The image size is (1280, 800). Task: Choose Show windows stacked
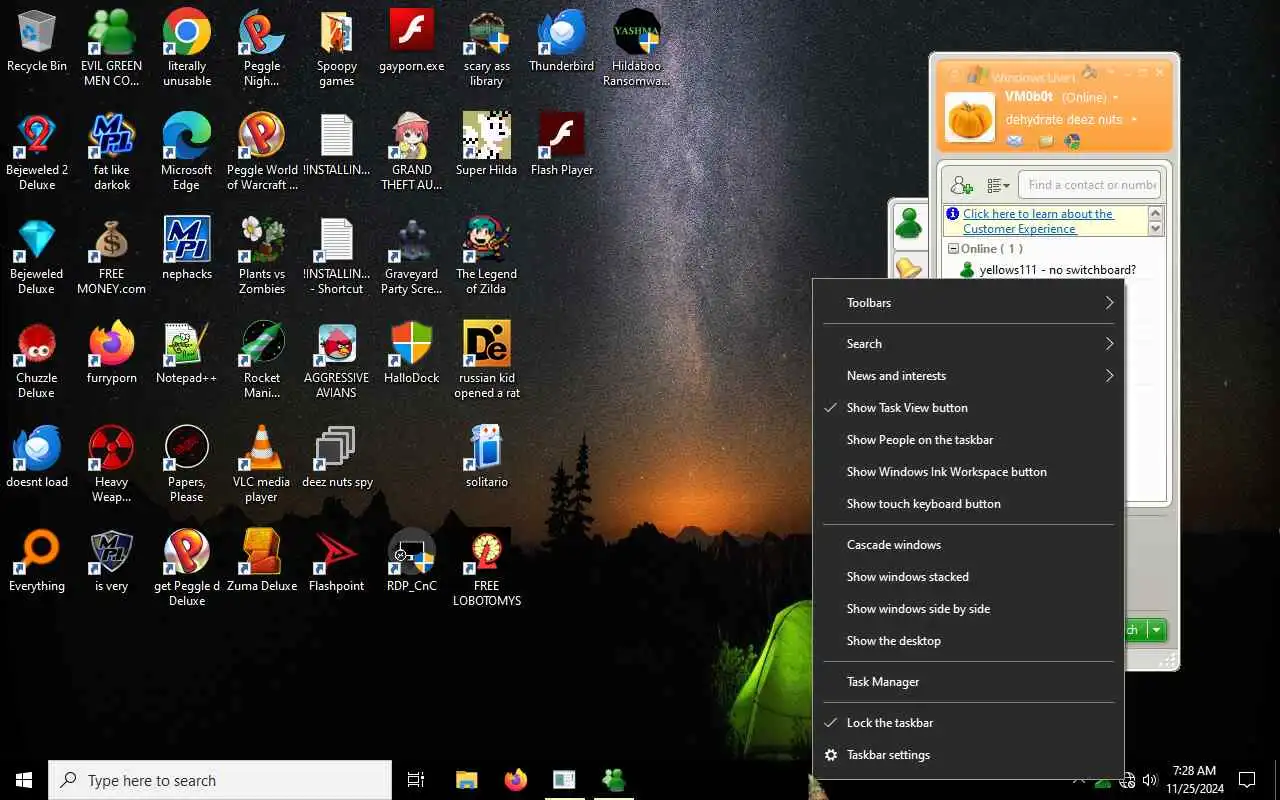pyautogui.click(x=968, y=577)
